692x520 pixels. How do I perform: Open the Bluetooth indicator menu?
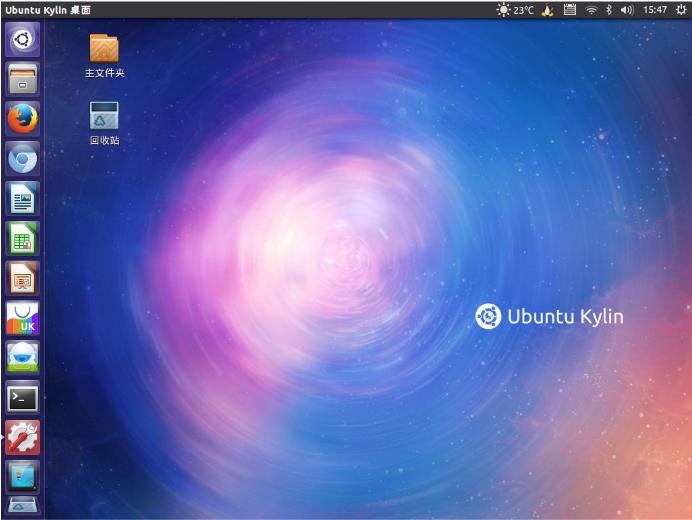609,10
